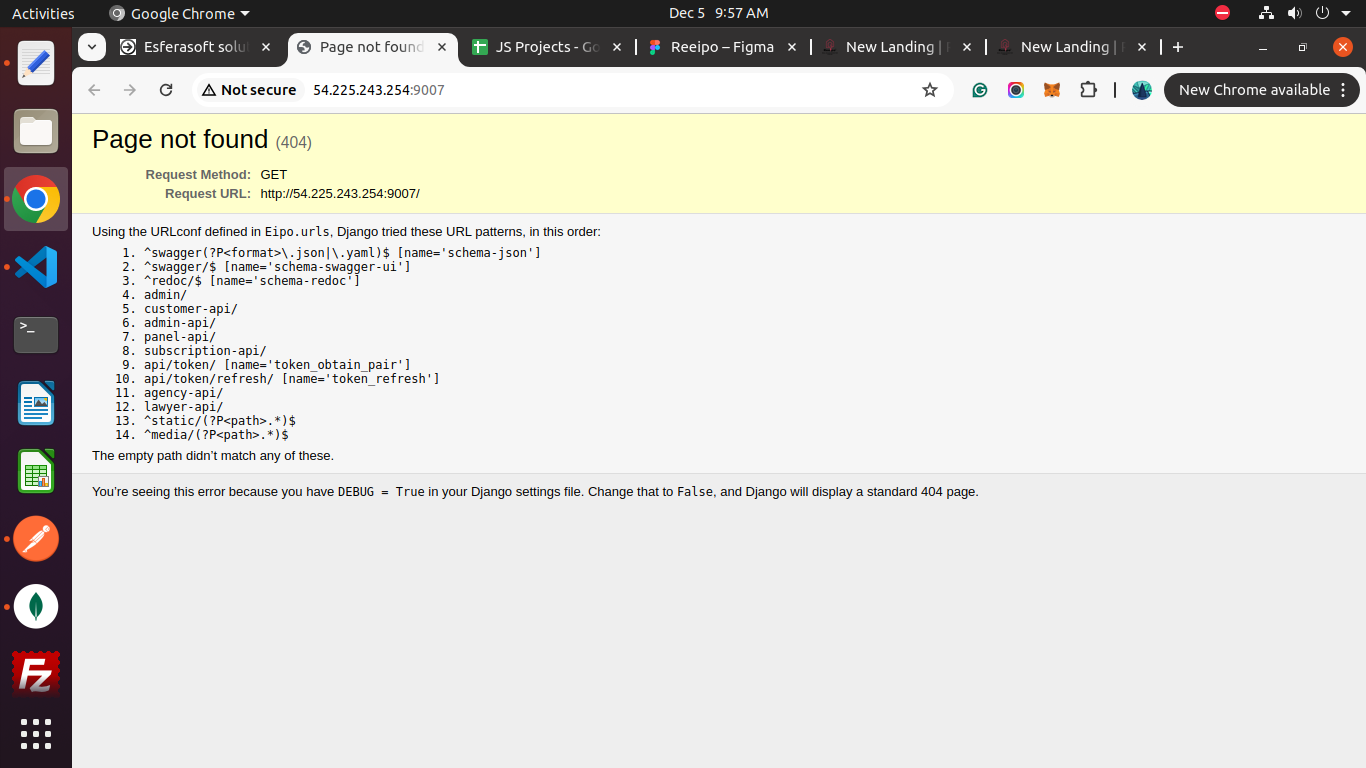1366x768 pixels.
Task: Open the system status menu power icon
Action: point(1322,13)
